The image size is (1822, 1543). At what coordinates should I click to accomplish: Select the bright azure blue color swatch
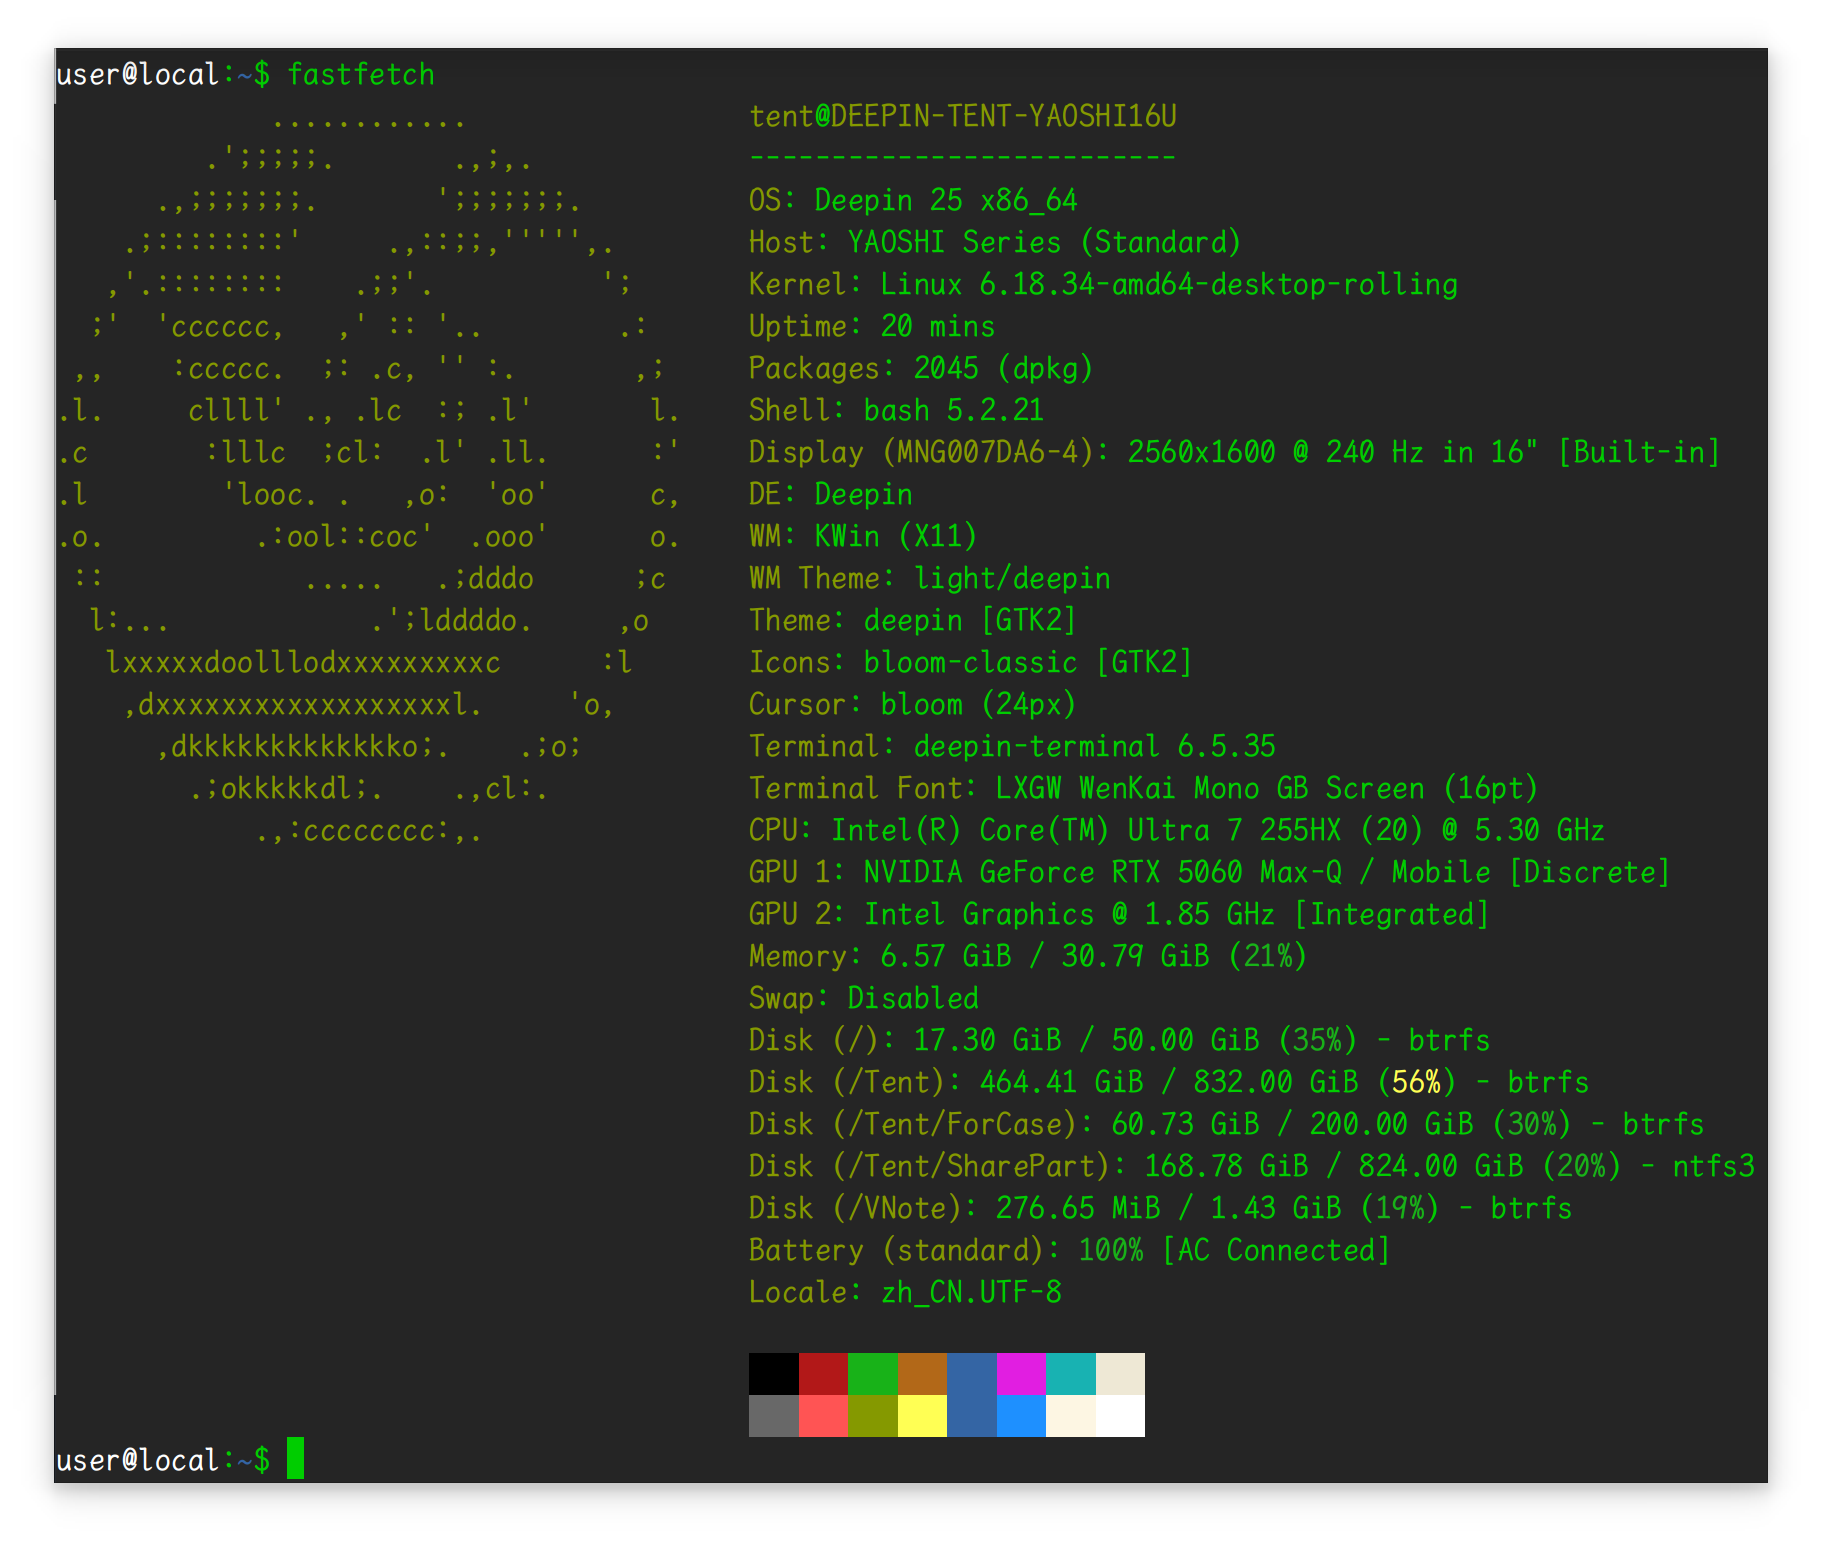(x=1021, y=1416)
